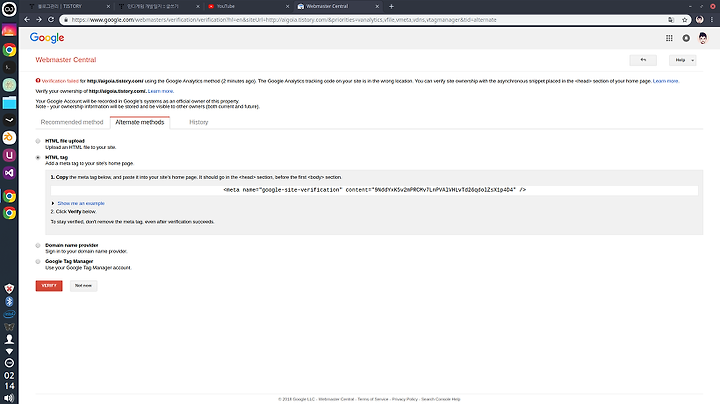Open the terminal from dock

click(9, 67)
